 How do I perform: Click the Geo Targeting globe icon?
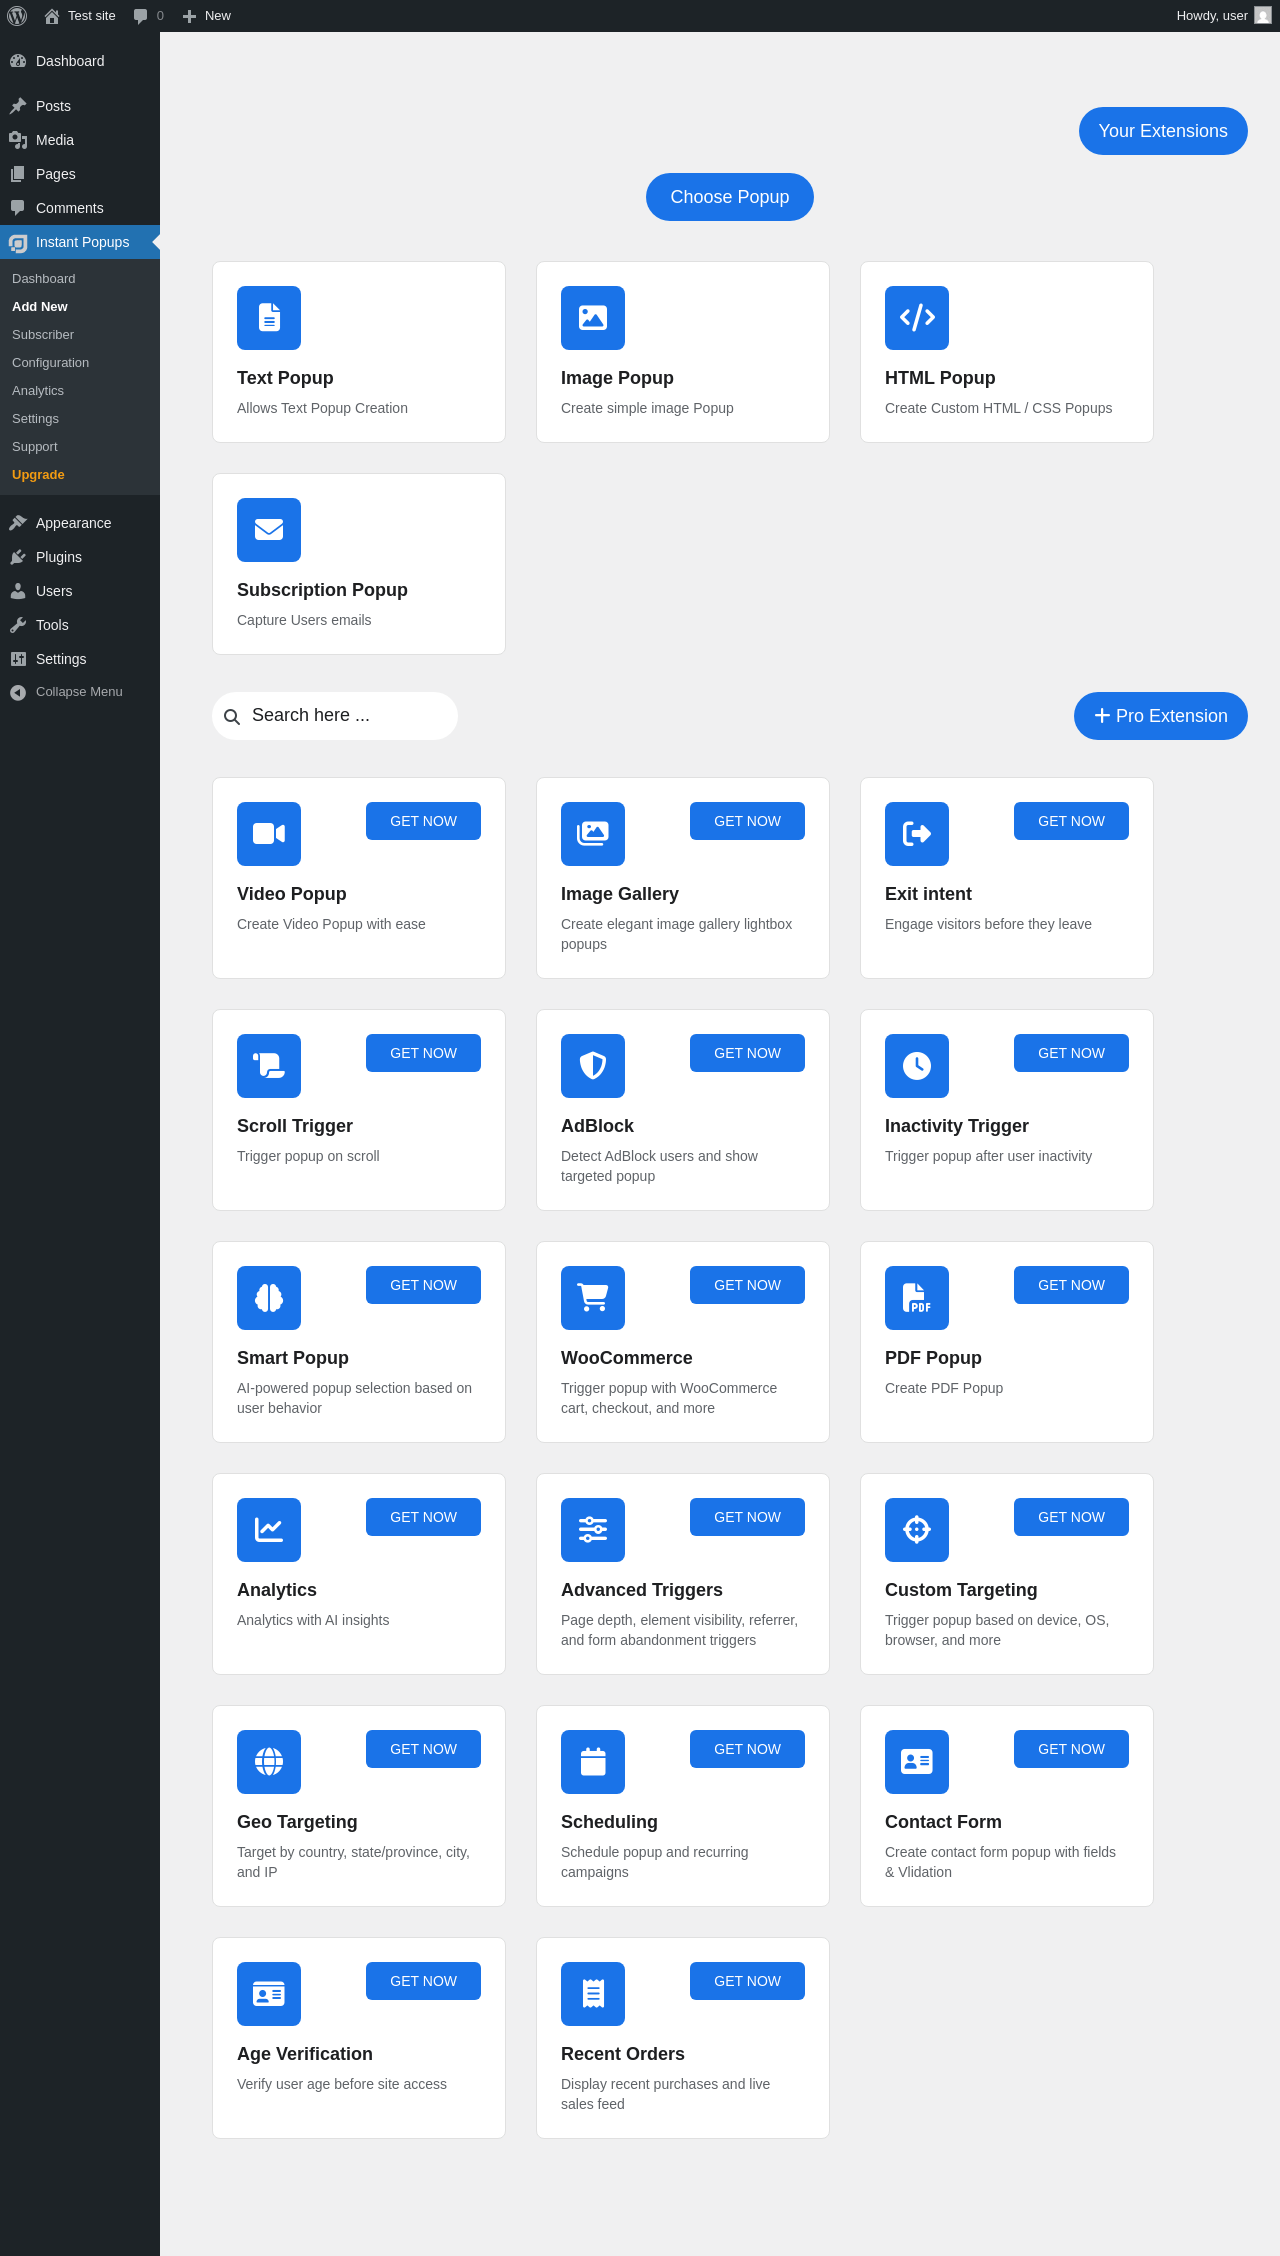coord(269,1762)
